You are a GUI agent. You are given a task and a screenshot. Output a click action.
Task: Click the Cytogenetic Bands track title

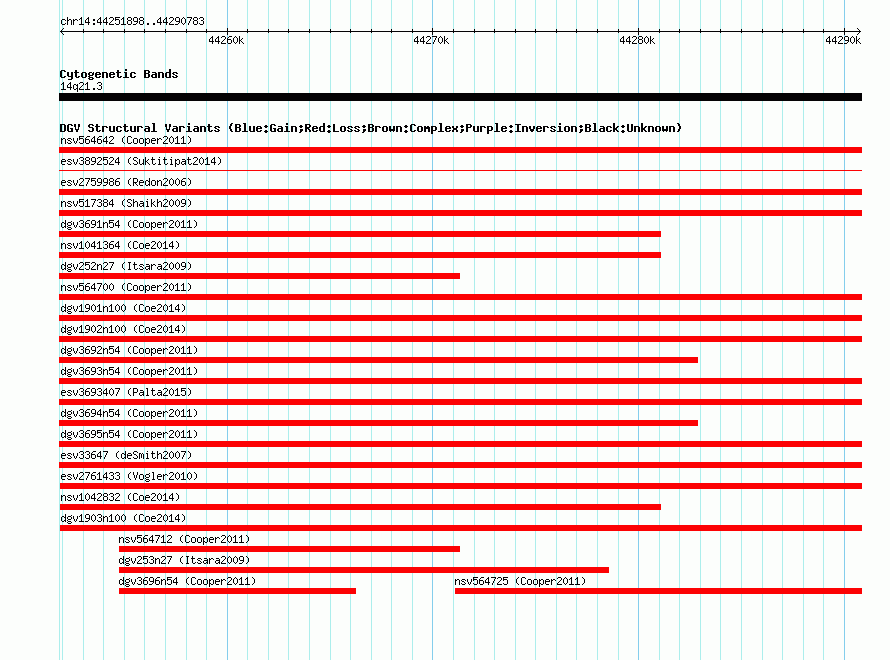click(x=119, y=74)
